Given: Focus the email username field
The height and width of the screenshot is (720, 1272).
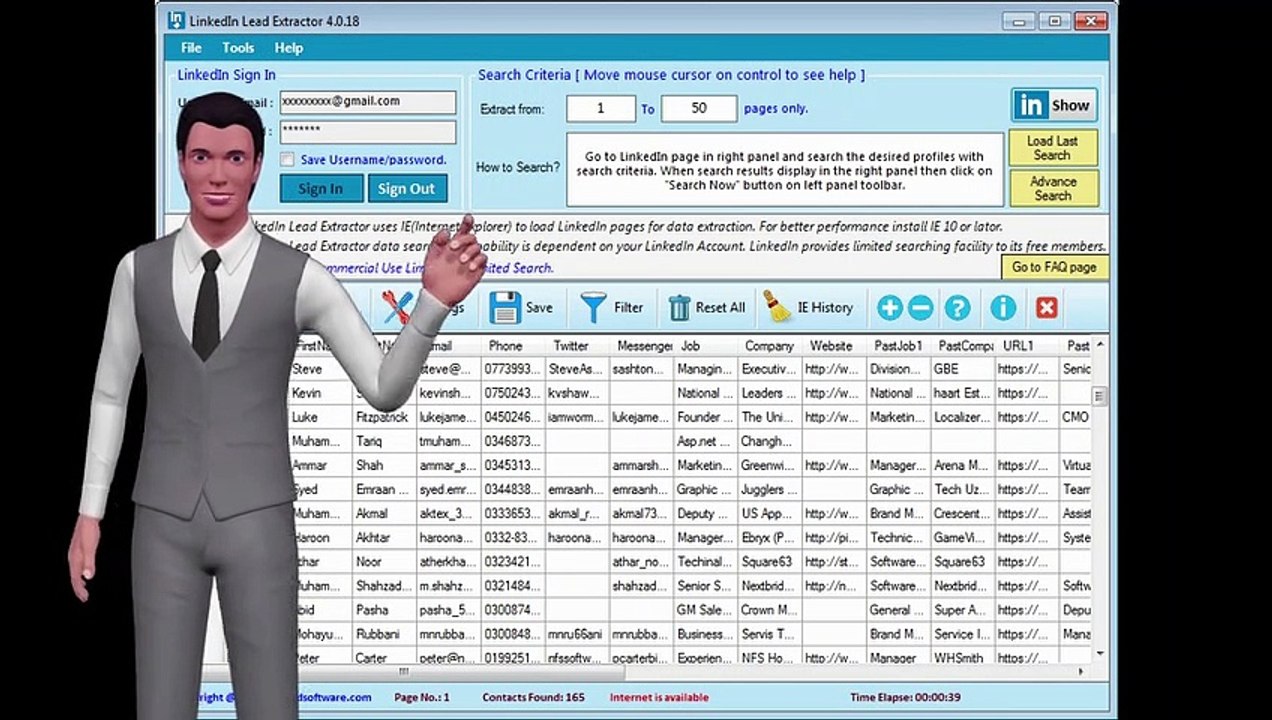Looking at the screenshot, I should (x=367, y=102).
